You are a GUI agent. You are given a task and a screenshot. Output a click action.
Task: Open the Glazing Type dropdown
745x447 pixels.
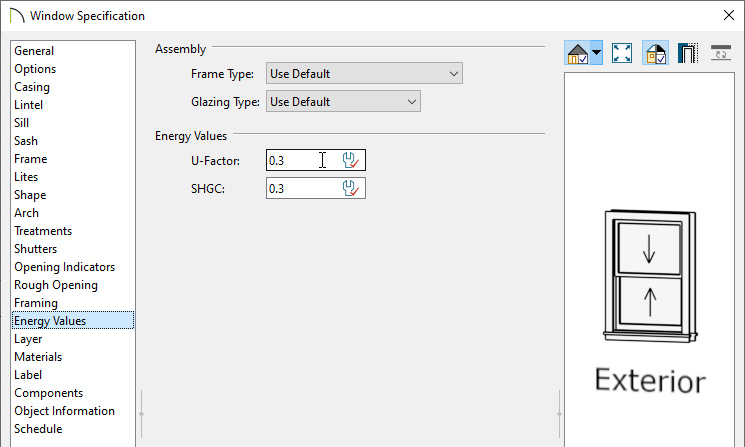click(343, 102)
